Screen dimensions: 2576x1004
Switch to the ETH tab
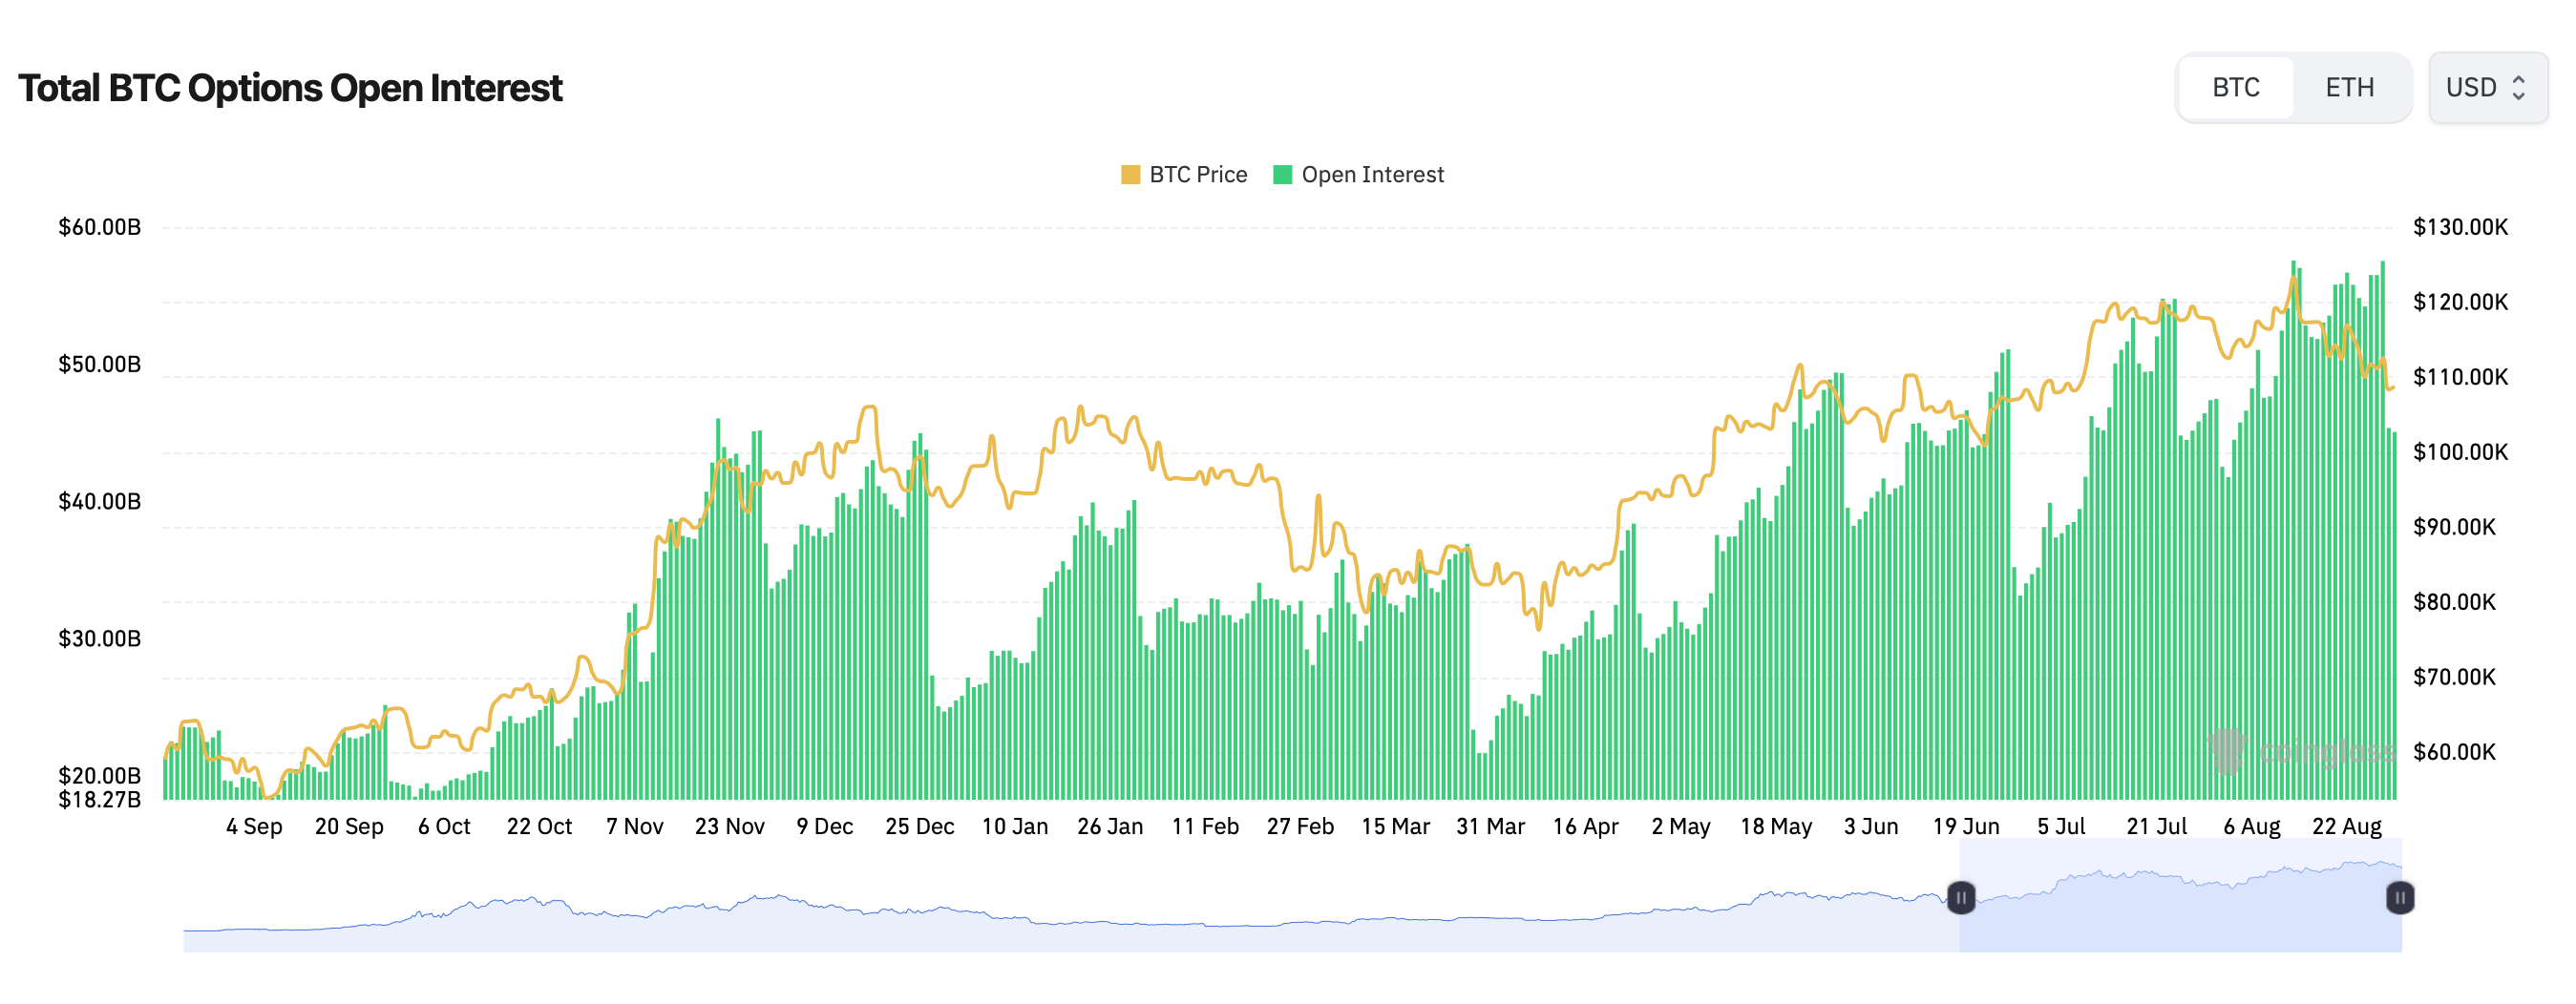pos(2348,88)
